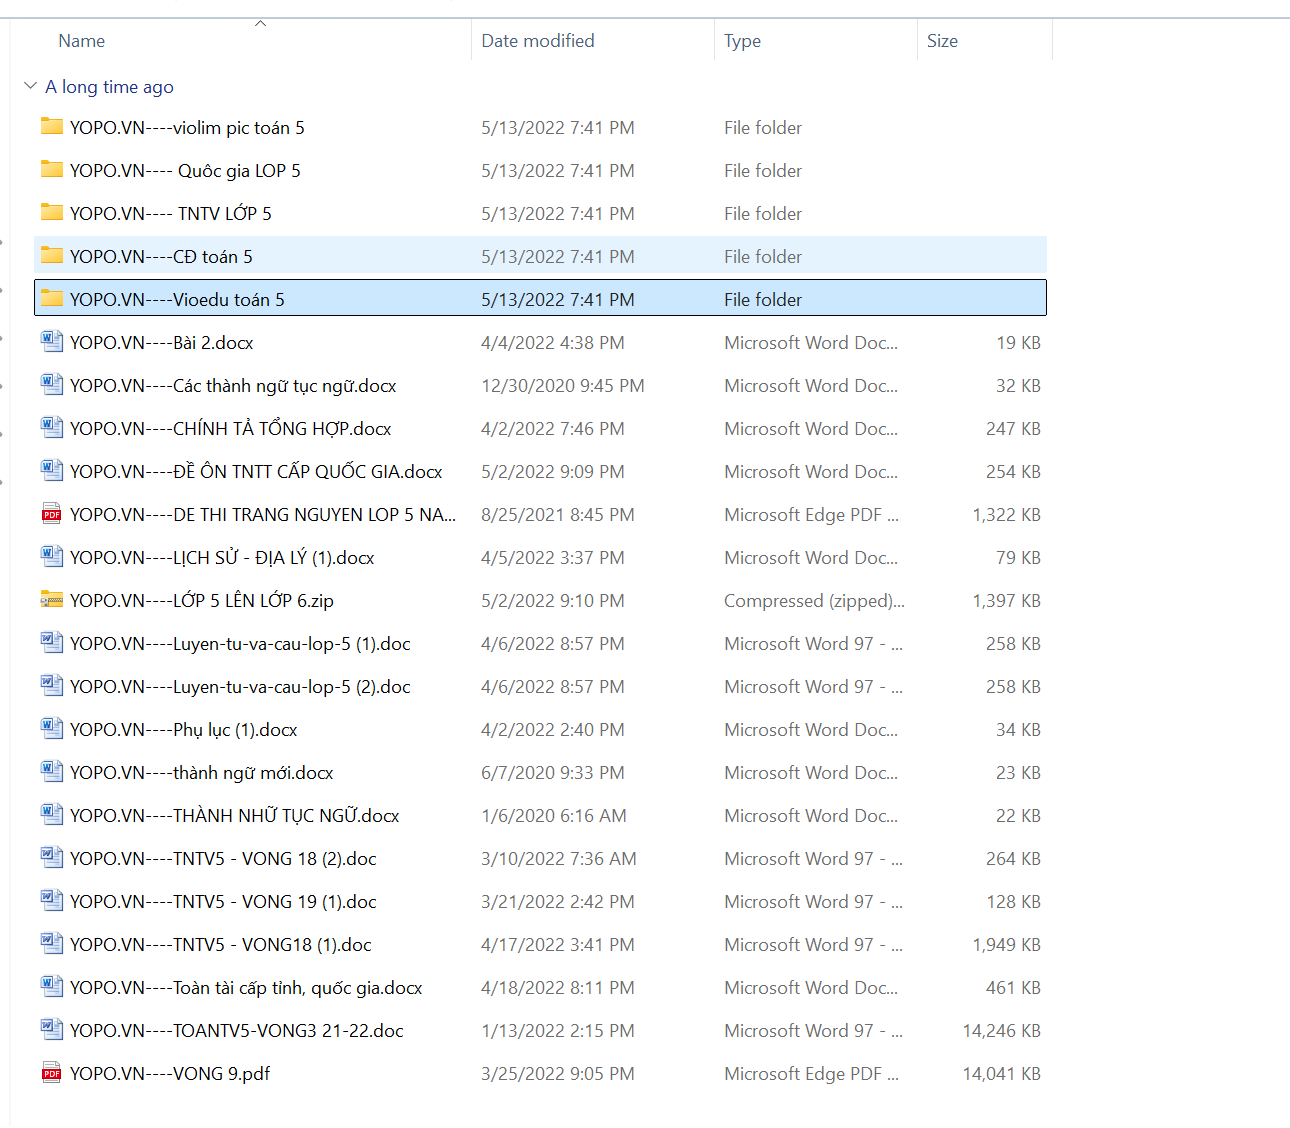Click the size value 14,246 KB

pyautogui.click(x=1001, y=1031)
